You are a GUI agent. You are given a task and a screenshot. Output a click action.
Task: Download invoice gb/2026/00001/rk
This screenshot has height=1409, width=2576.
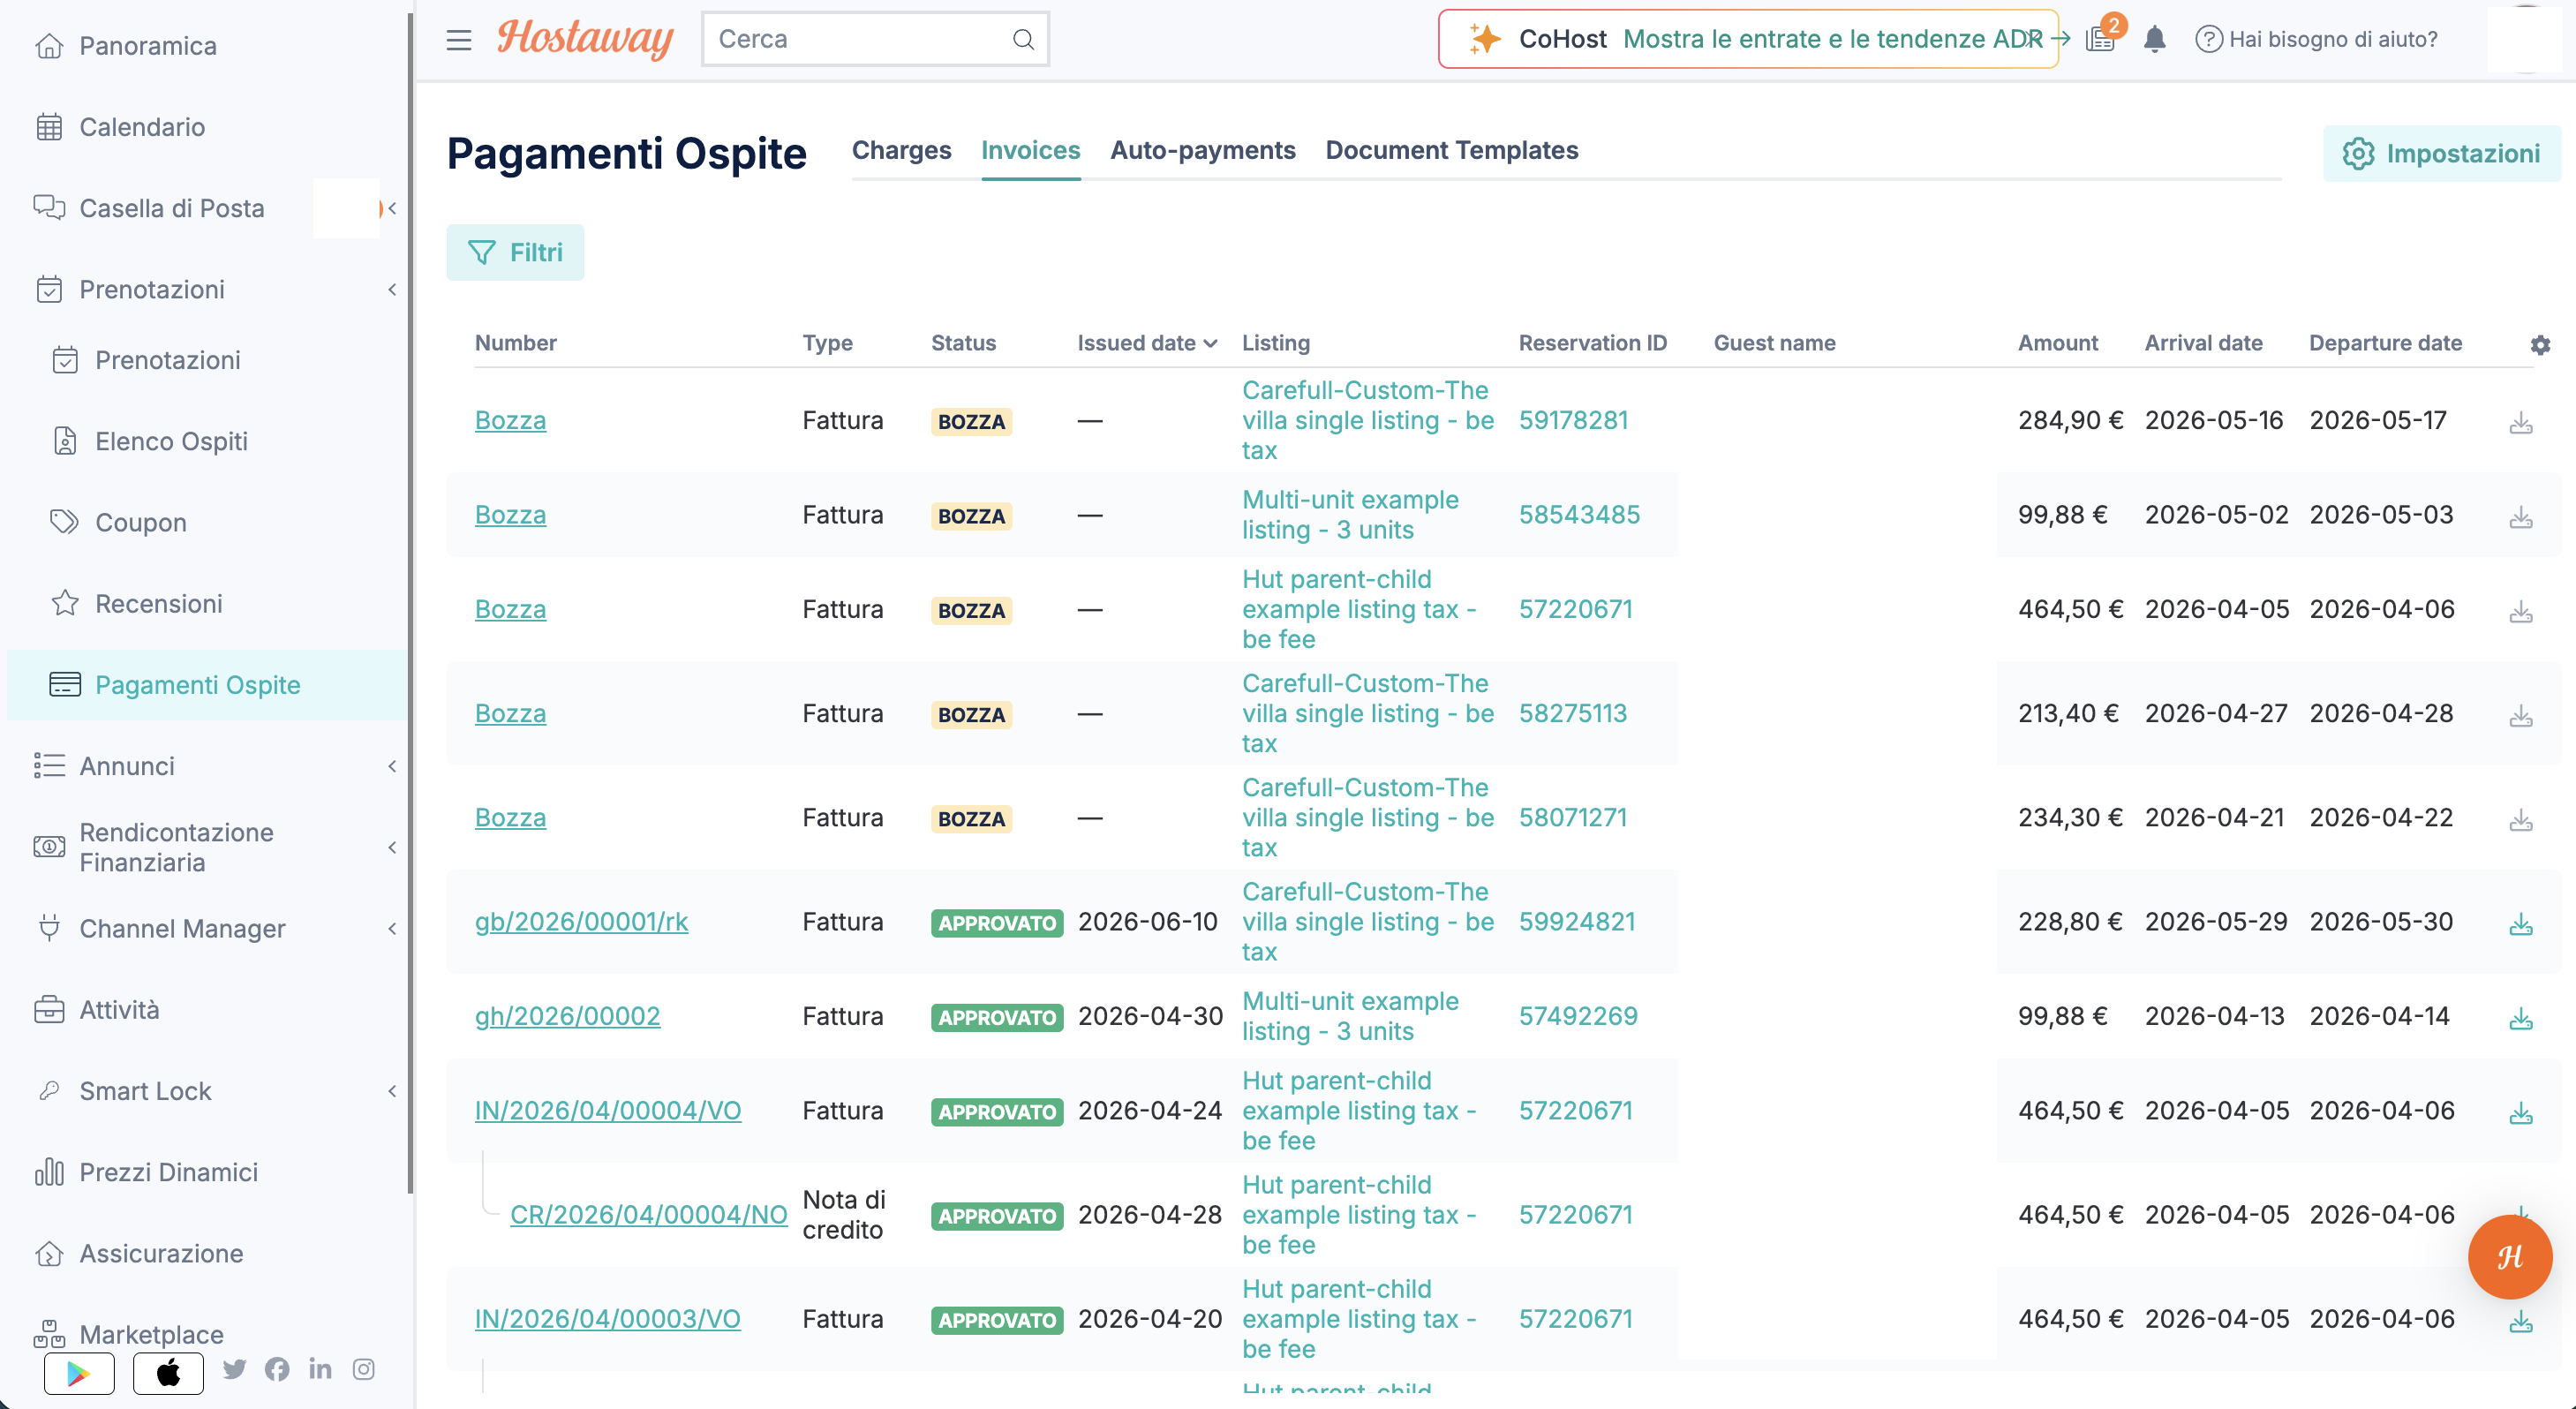[2521, 924]
